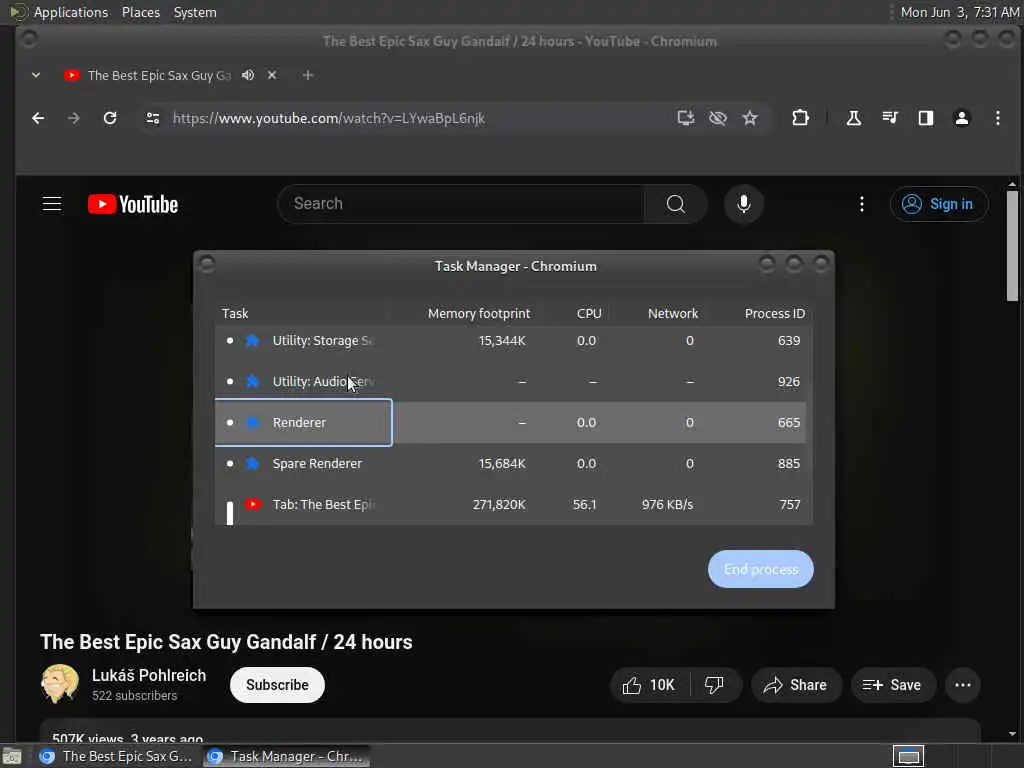Select the Renderer task row

pos(510,423)
